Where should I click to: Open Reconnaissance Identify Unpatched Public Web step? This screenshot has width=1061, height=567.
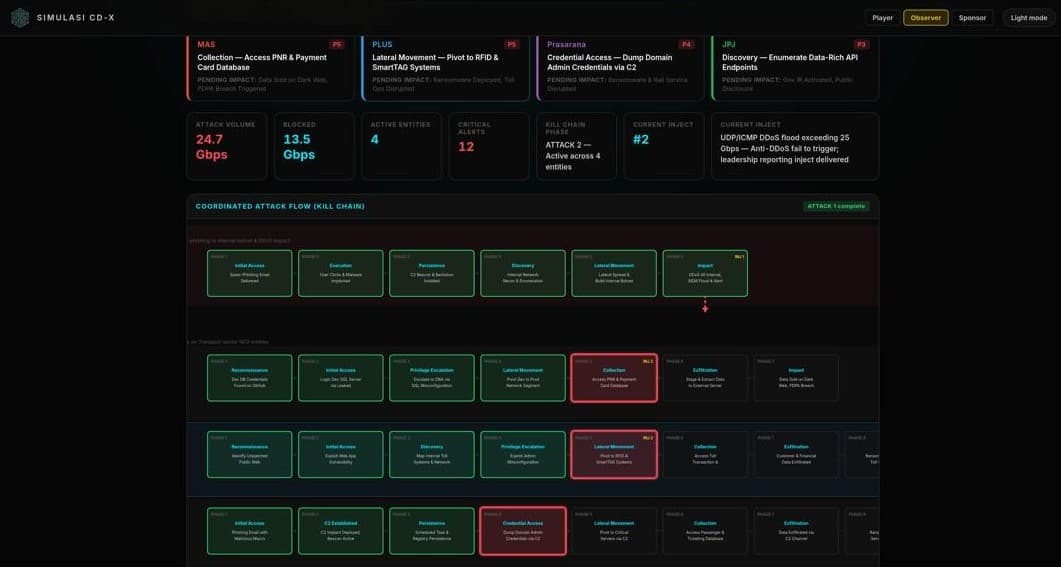pos(250,455)
